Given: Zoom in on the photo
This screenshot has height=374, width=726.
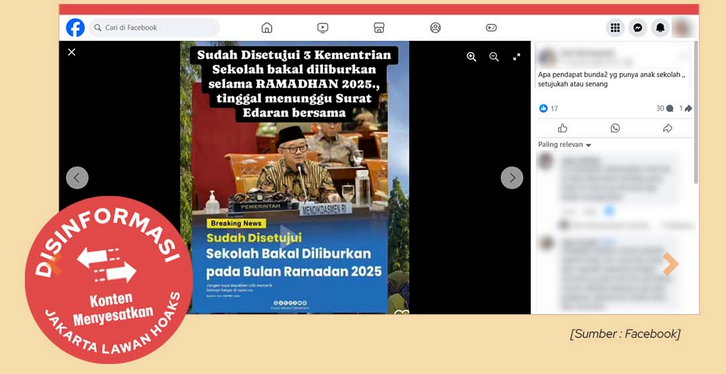Looking at the screenshot, I should (x=471, y=57).
